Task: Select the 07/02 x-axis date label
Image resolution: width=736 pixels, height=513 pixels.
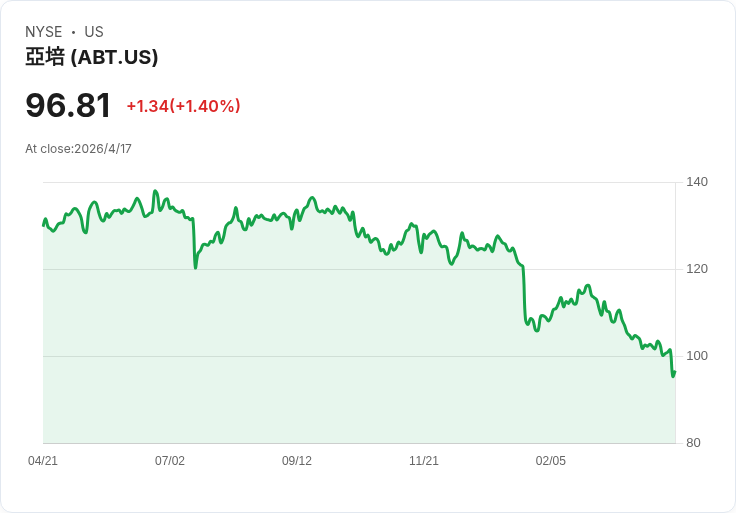Action: 170,461
